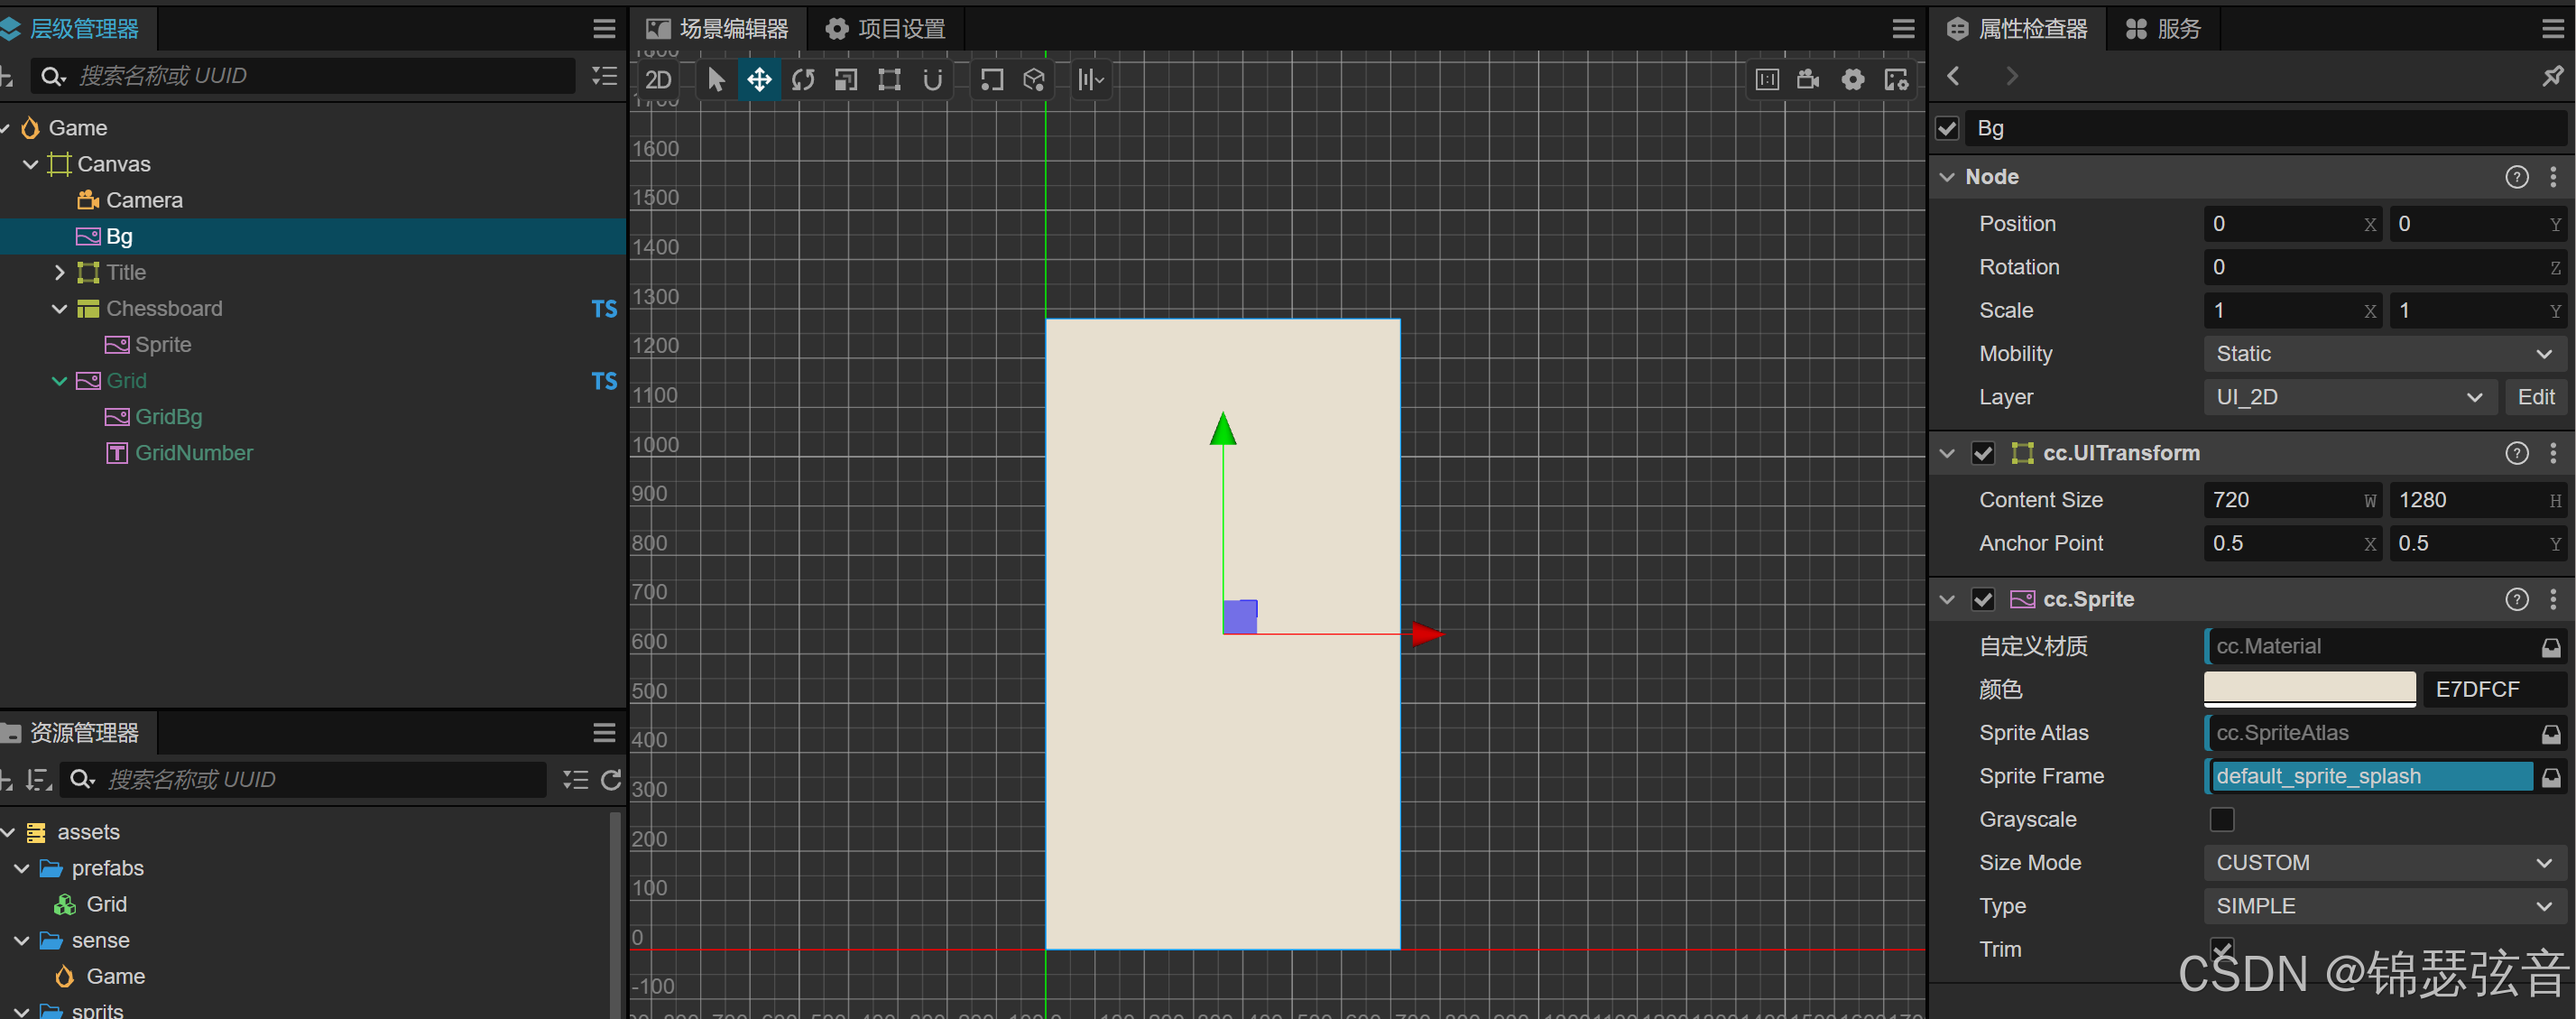The image size is (2576, 1019).
Task: Open the Size Mode CUSTOM dropdown
Action: 2383,862
